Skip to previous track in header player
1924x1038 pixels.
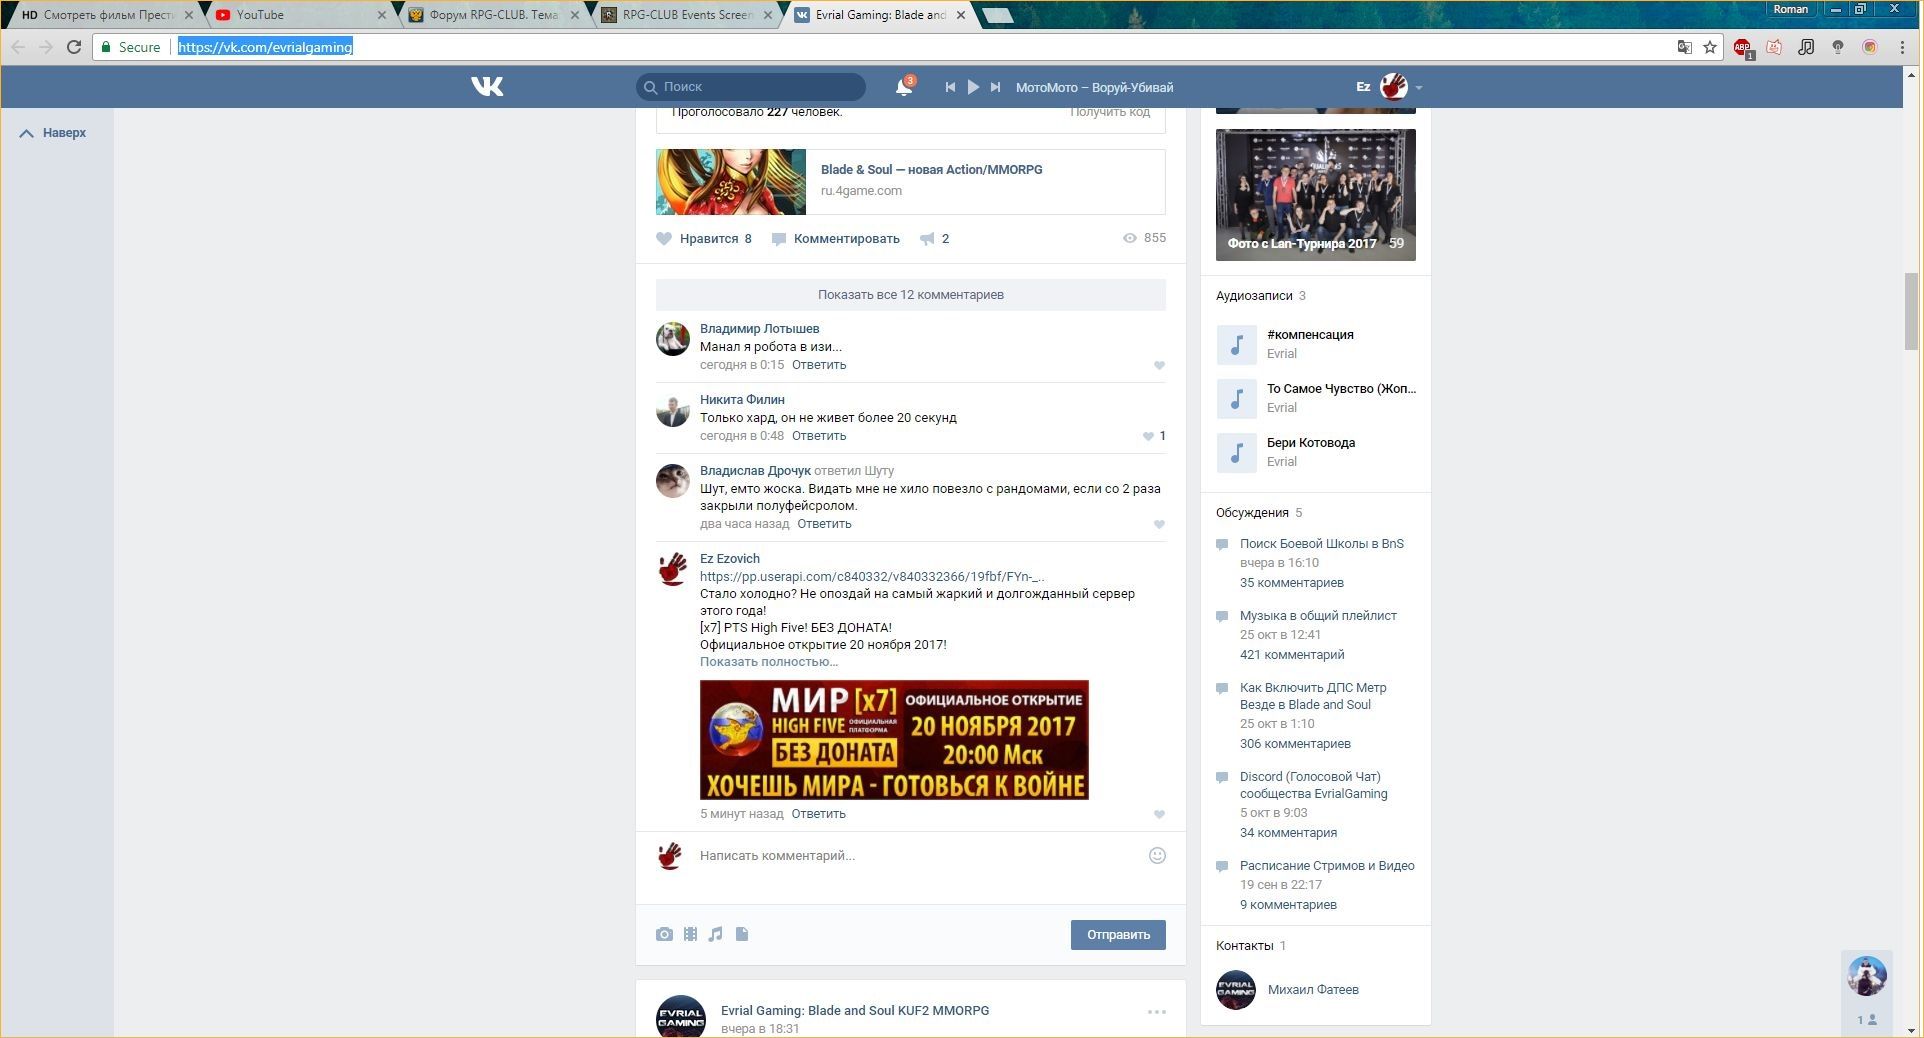(950, 87)
